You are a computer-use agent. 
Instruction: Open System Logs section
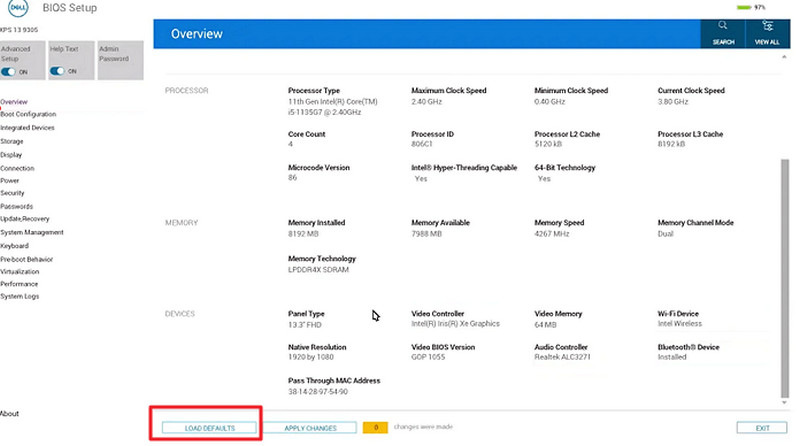tap(19, 296)
